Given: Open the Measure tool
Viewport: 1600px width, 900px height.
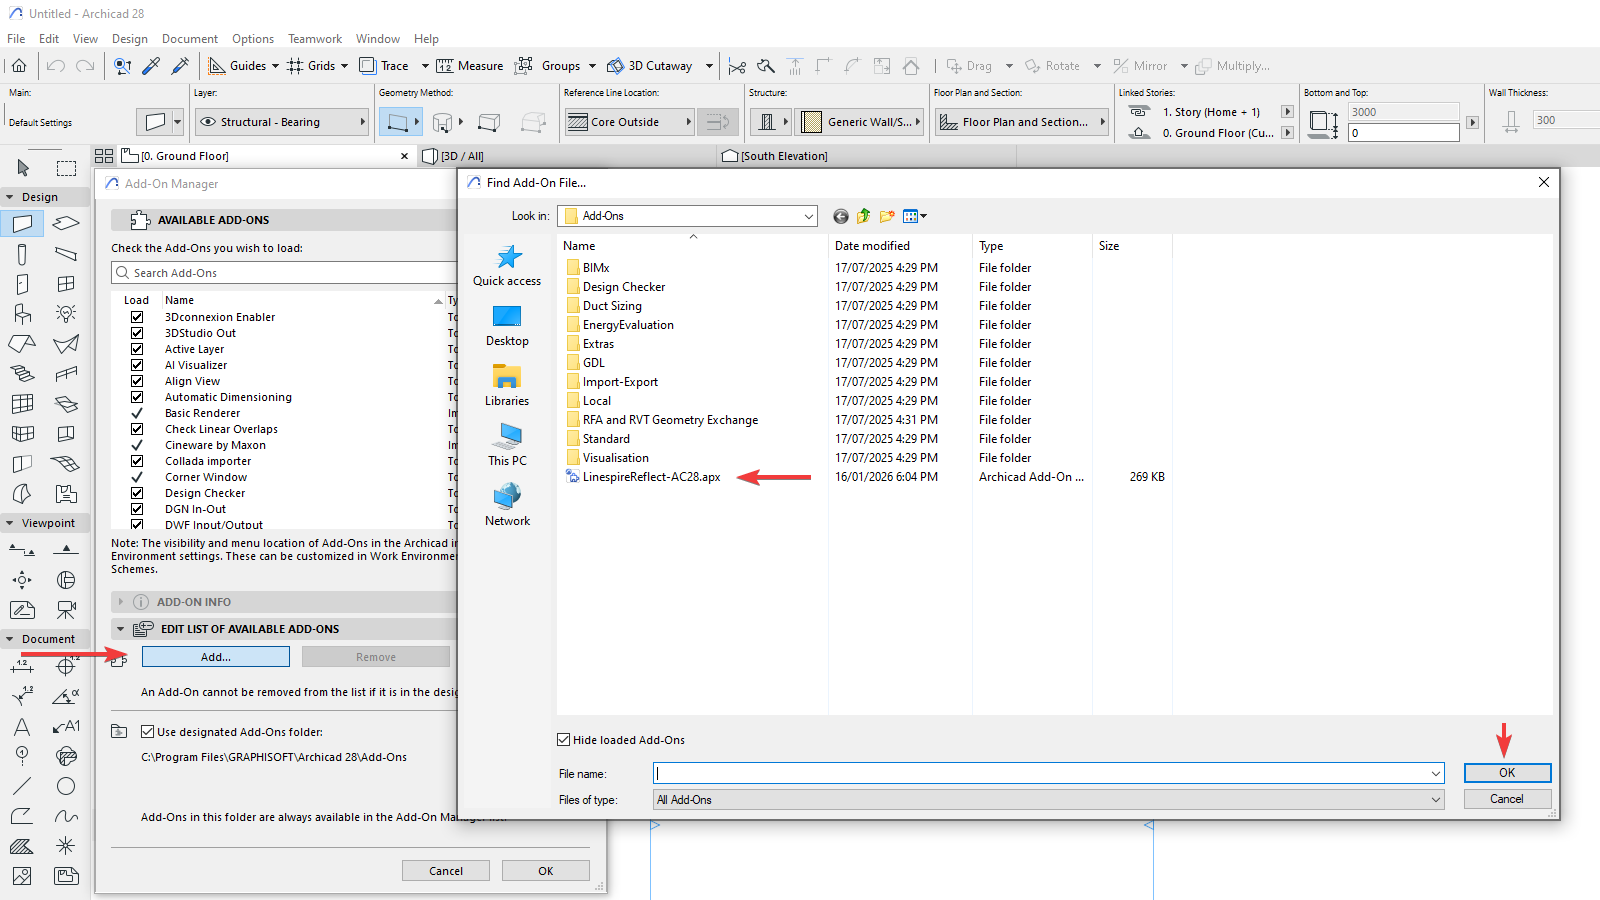Looking at the screenshot, I should [470, 65].
